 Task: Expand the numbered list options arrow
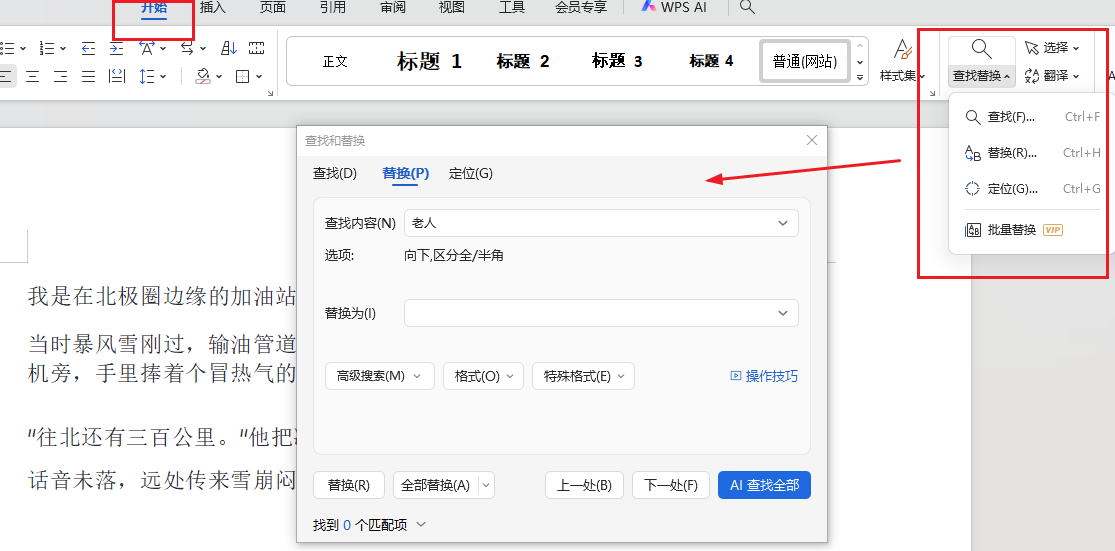click(63, 48)
